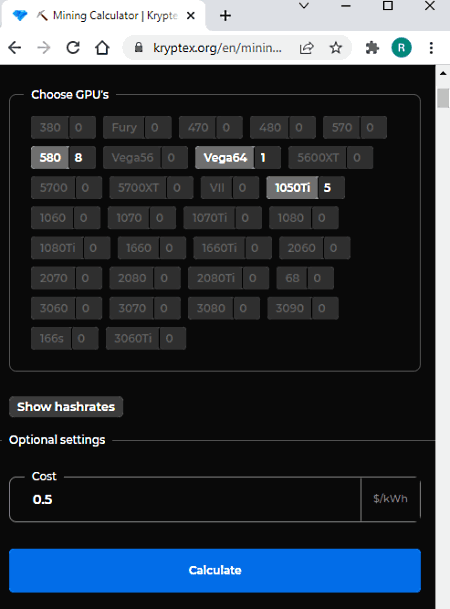Open the profile avatar R

pyautogui.click(x=401, y=48)
